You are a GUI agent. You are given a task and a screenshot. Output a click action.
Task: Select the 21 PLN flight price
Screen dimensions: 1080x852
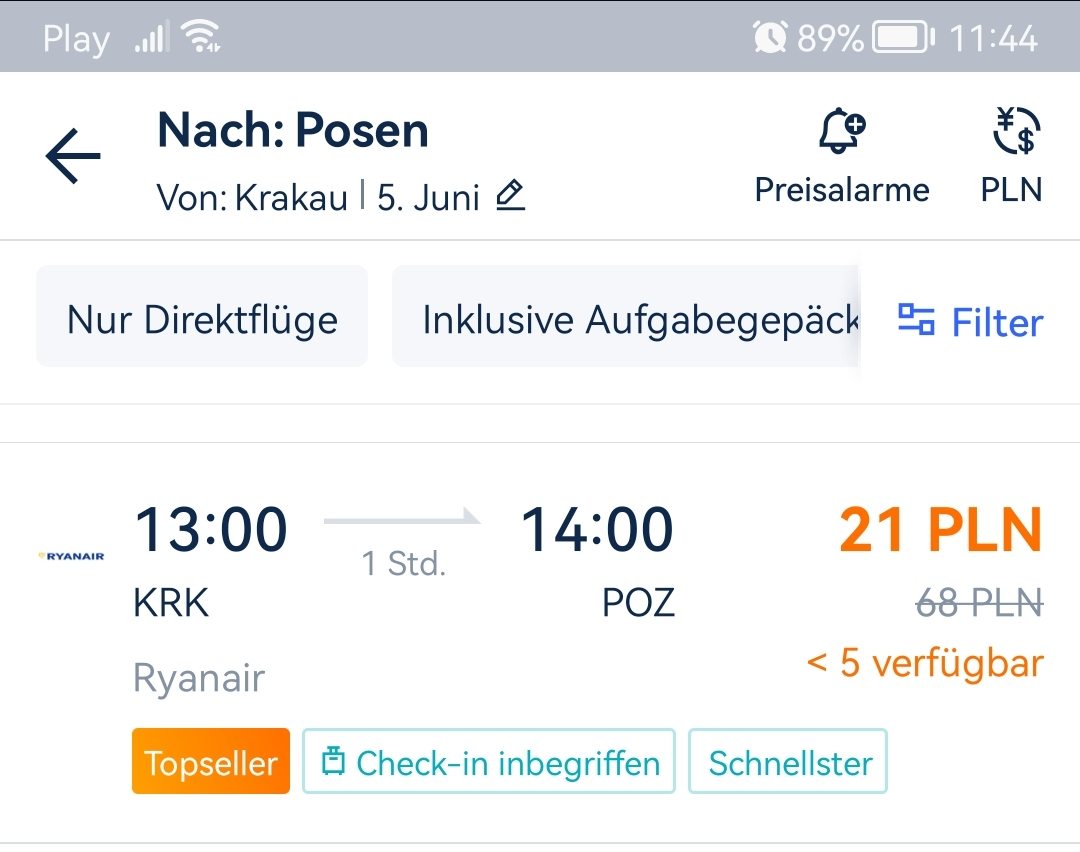941,530
